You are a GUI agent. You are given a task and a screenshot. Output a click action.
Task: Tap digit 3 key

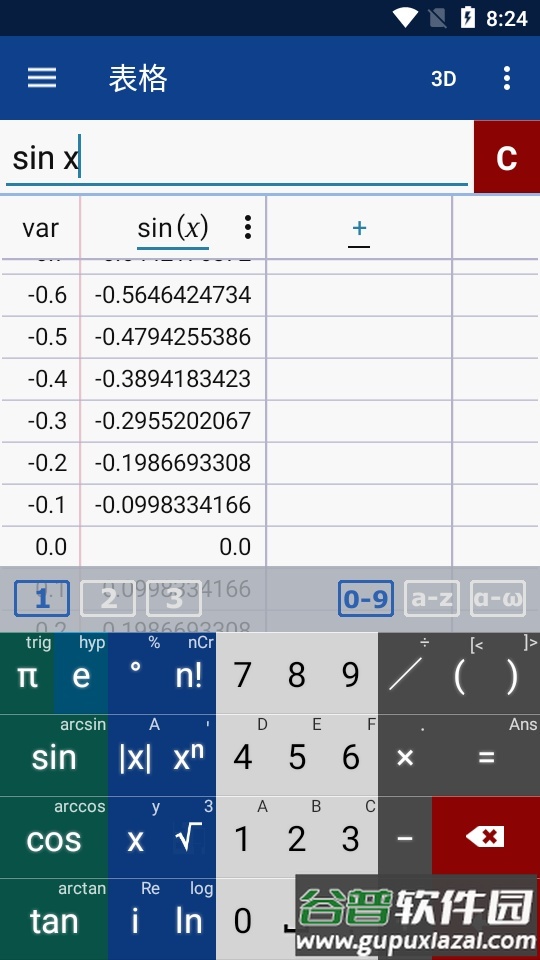pyautogui.click(x=351, y=838)
